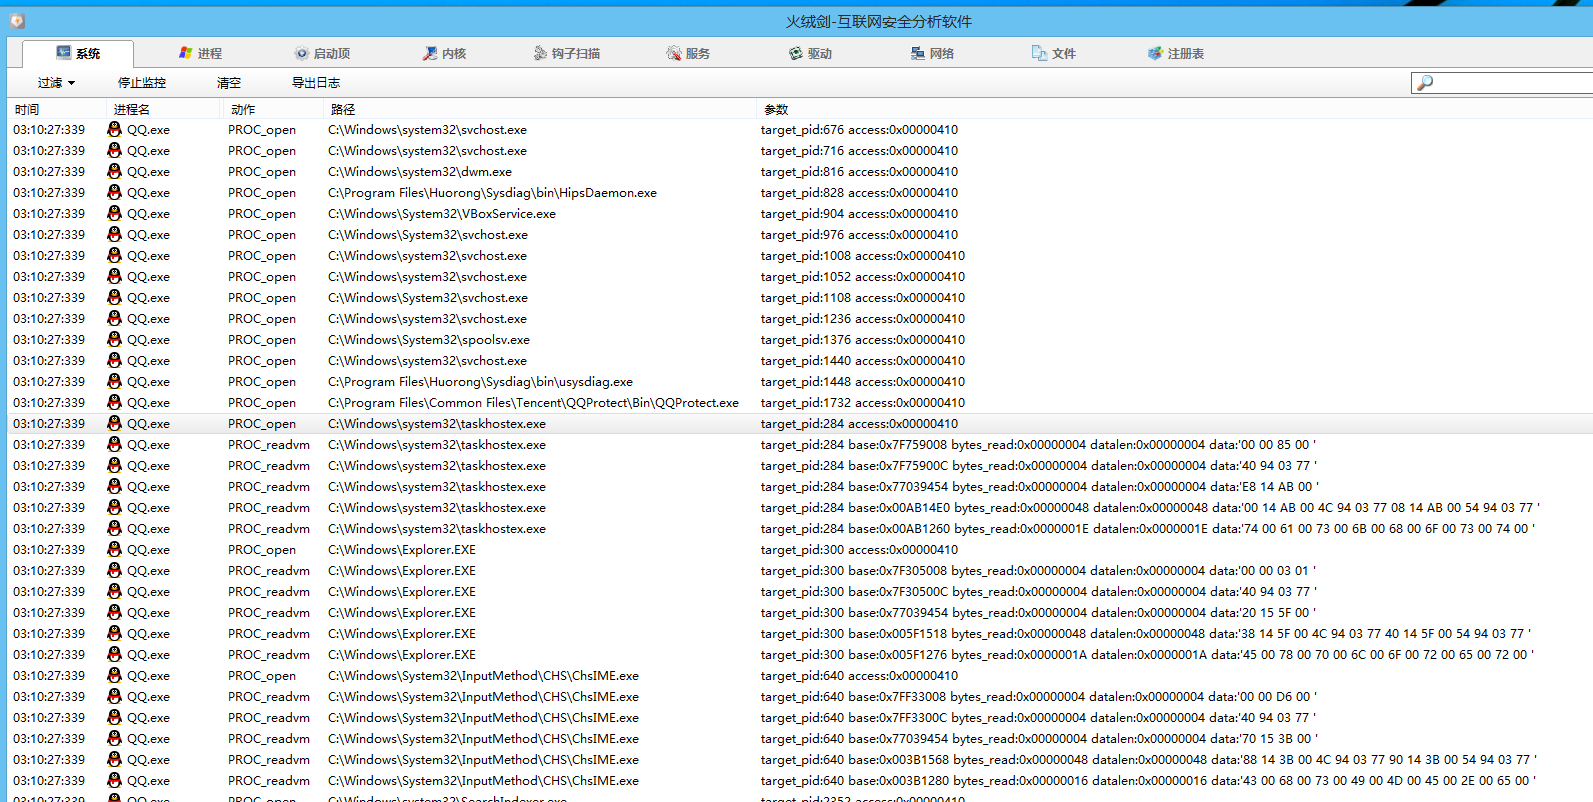Click the magnifier icon in search box
The image size is (1593, 802).
[x=1425, y=83]
